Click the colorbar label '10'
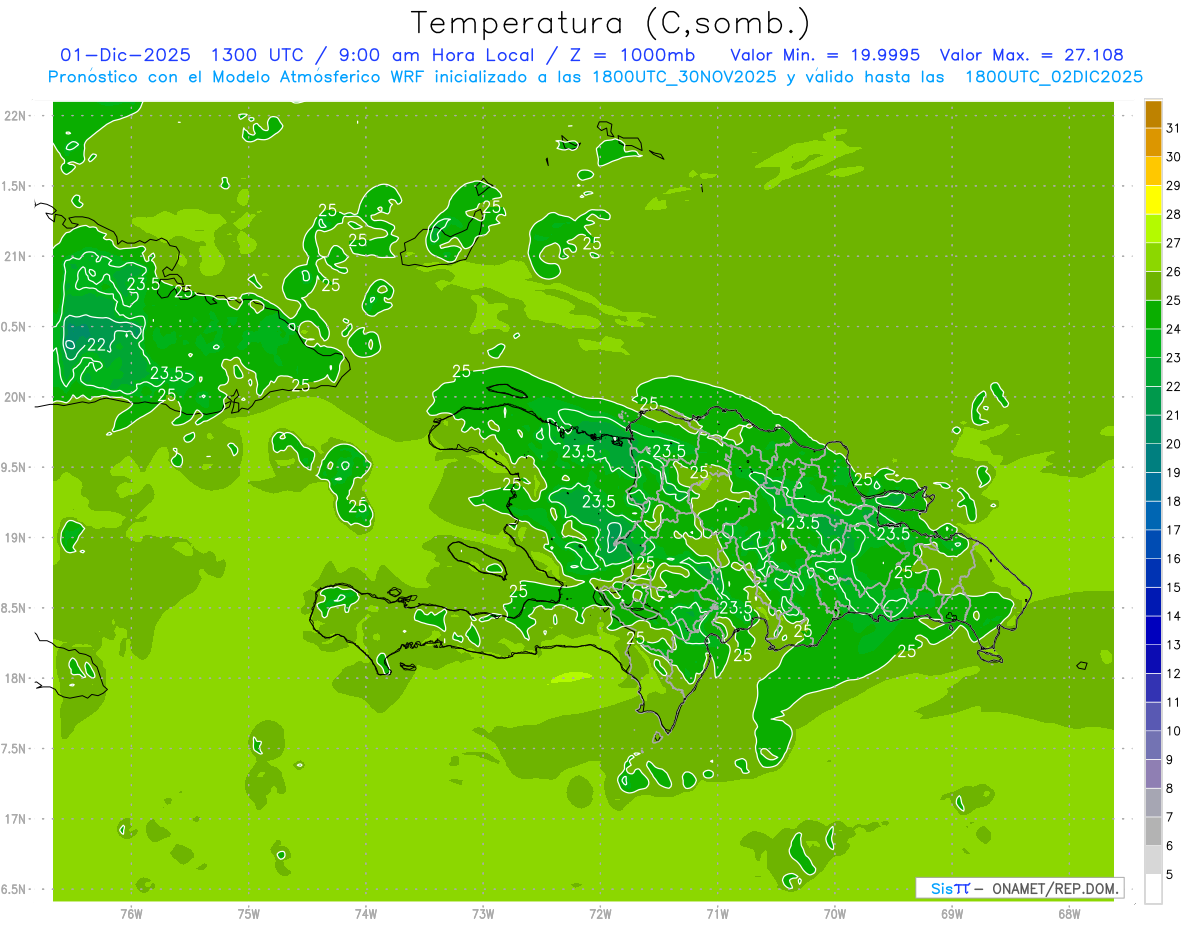This screenshot has width=1200, height=927. [1174, 731]
